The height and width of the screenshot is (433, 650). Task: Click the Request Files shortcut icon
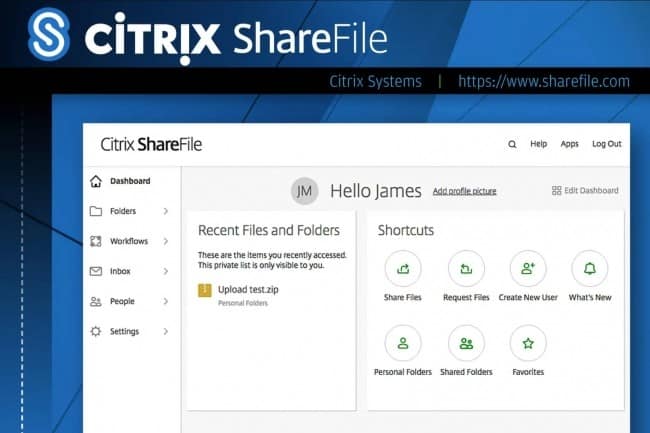pyautogui.click(x=466, y=269)
